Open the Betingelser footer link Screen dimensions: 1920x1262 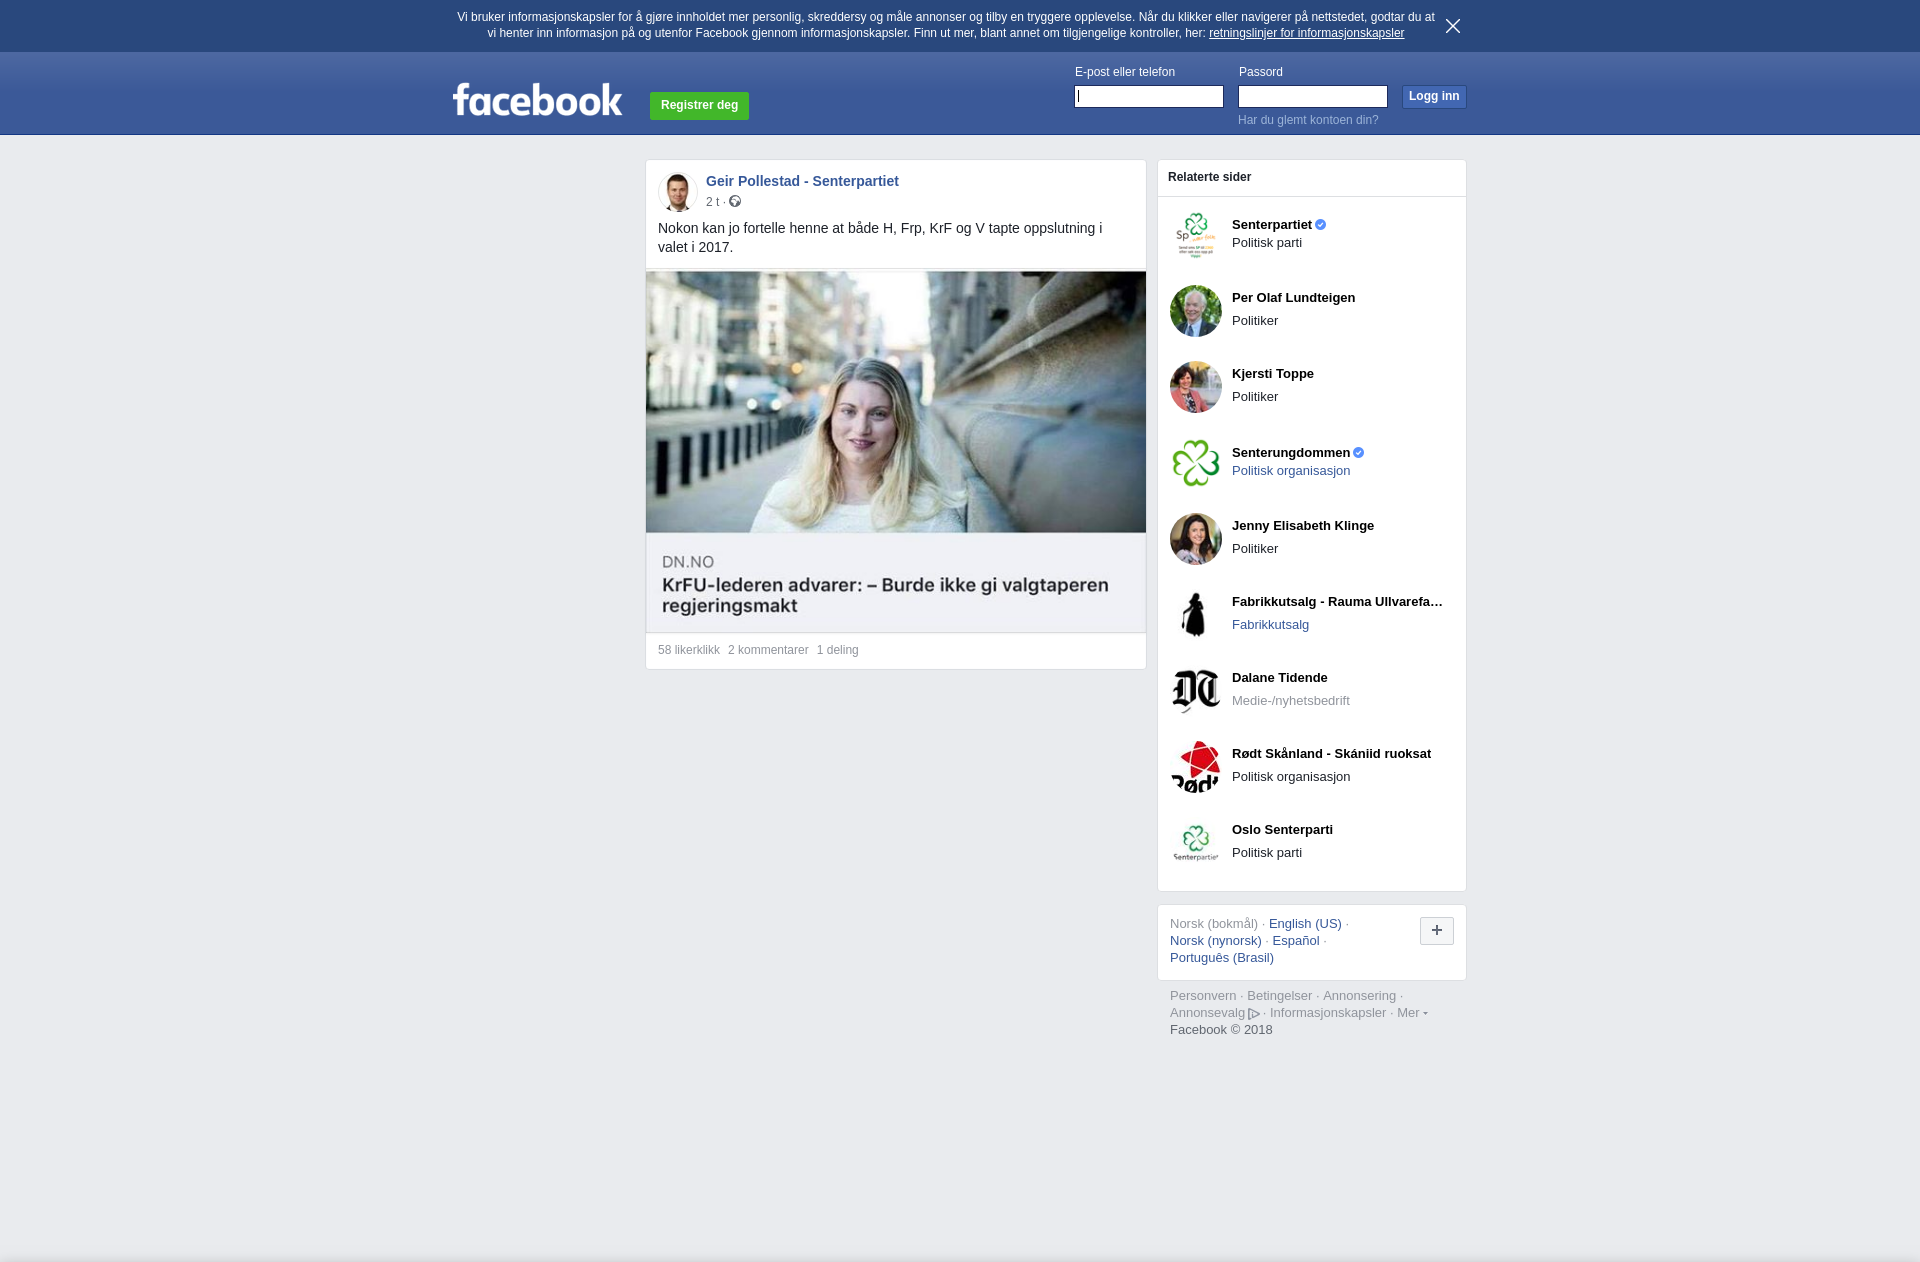[x=1279, y=996]
